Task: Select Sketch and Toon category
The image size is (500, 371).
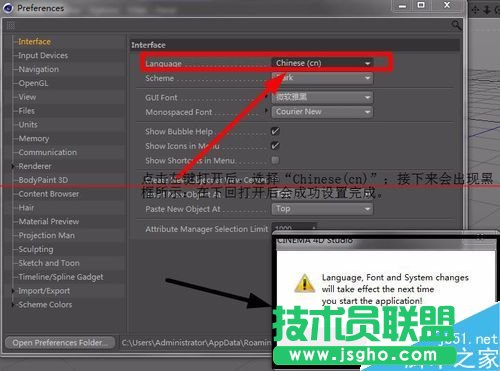Action: coord(49,263)
